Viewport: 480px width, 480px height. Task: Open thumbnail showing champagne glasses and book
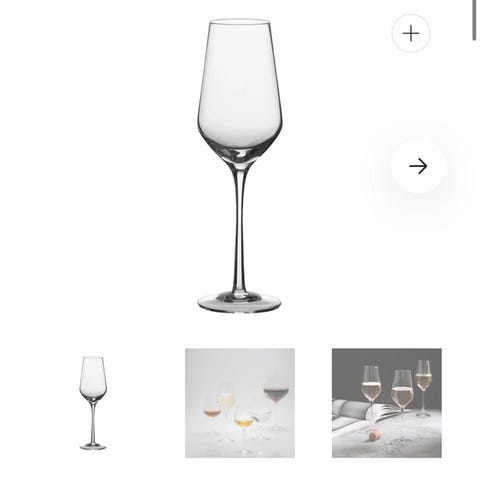pos(387,403)
